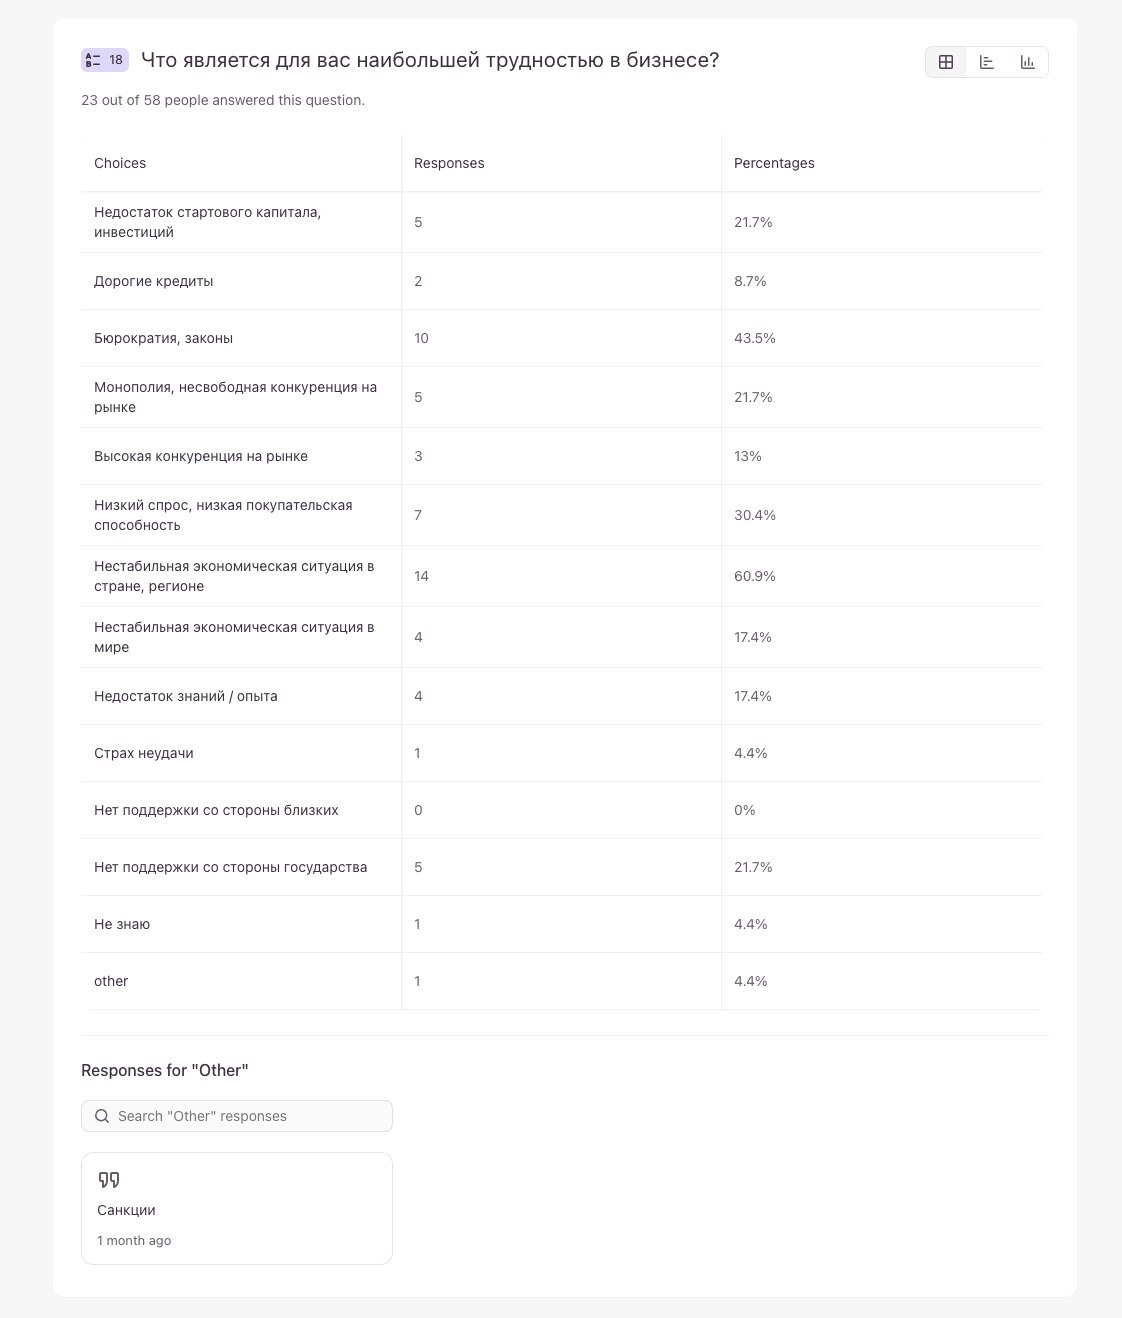Click the Percentages column header
This screenshot has height=1318, width=1122.
774,163
